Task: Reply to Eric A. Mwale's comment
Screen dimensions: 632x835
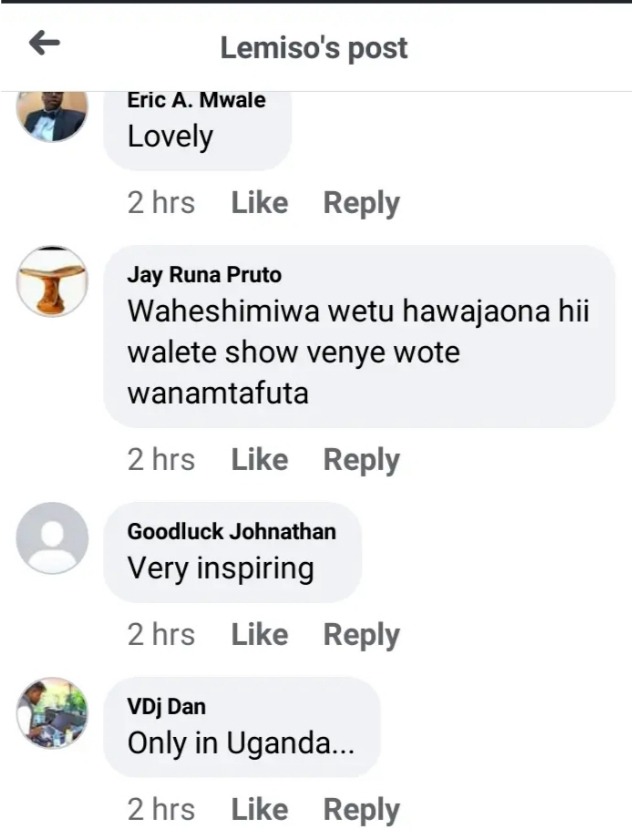Action: [362, 204]
